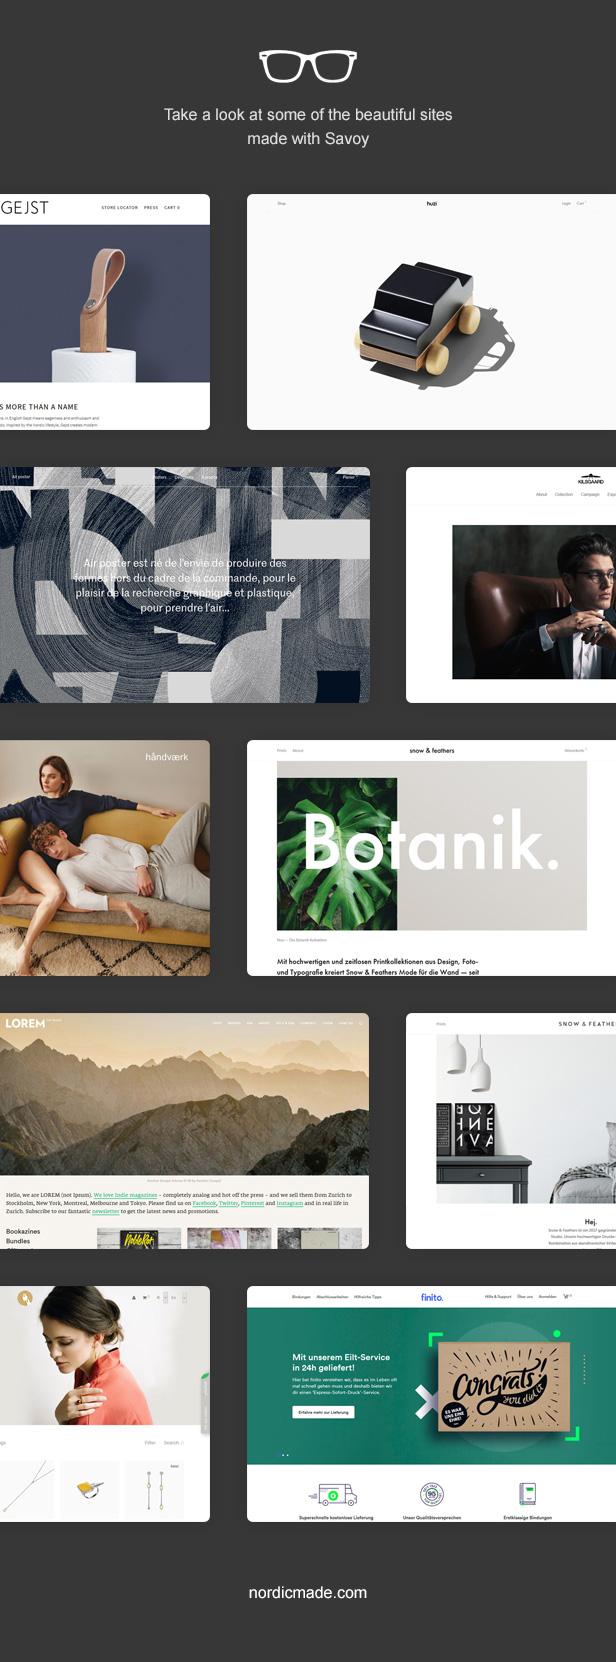Click the eyeglasses icon at the top

pyautogui.click(x=308, y=66)
